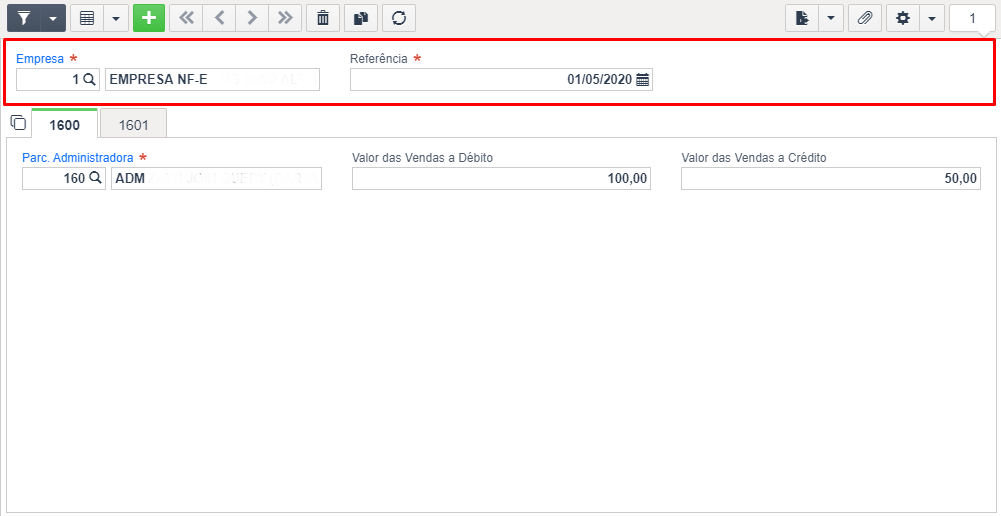Focus the Parc. Administradora code field

tap(64, 179)
